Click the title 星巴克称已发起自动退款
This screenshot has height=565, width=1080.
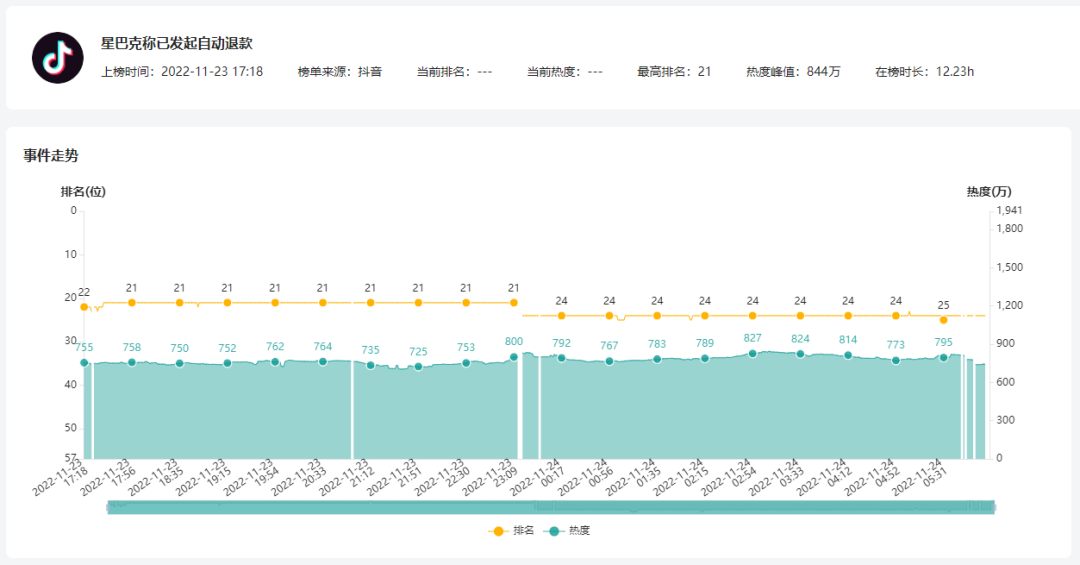click(176, 43)
